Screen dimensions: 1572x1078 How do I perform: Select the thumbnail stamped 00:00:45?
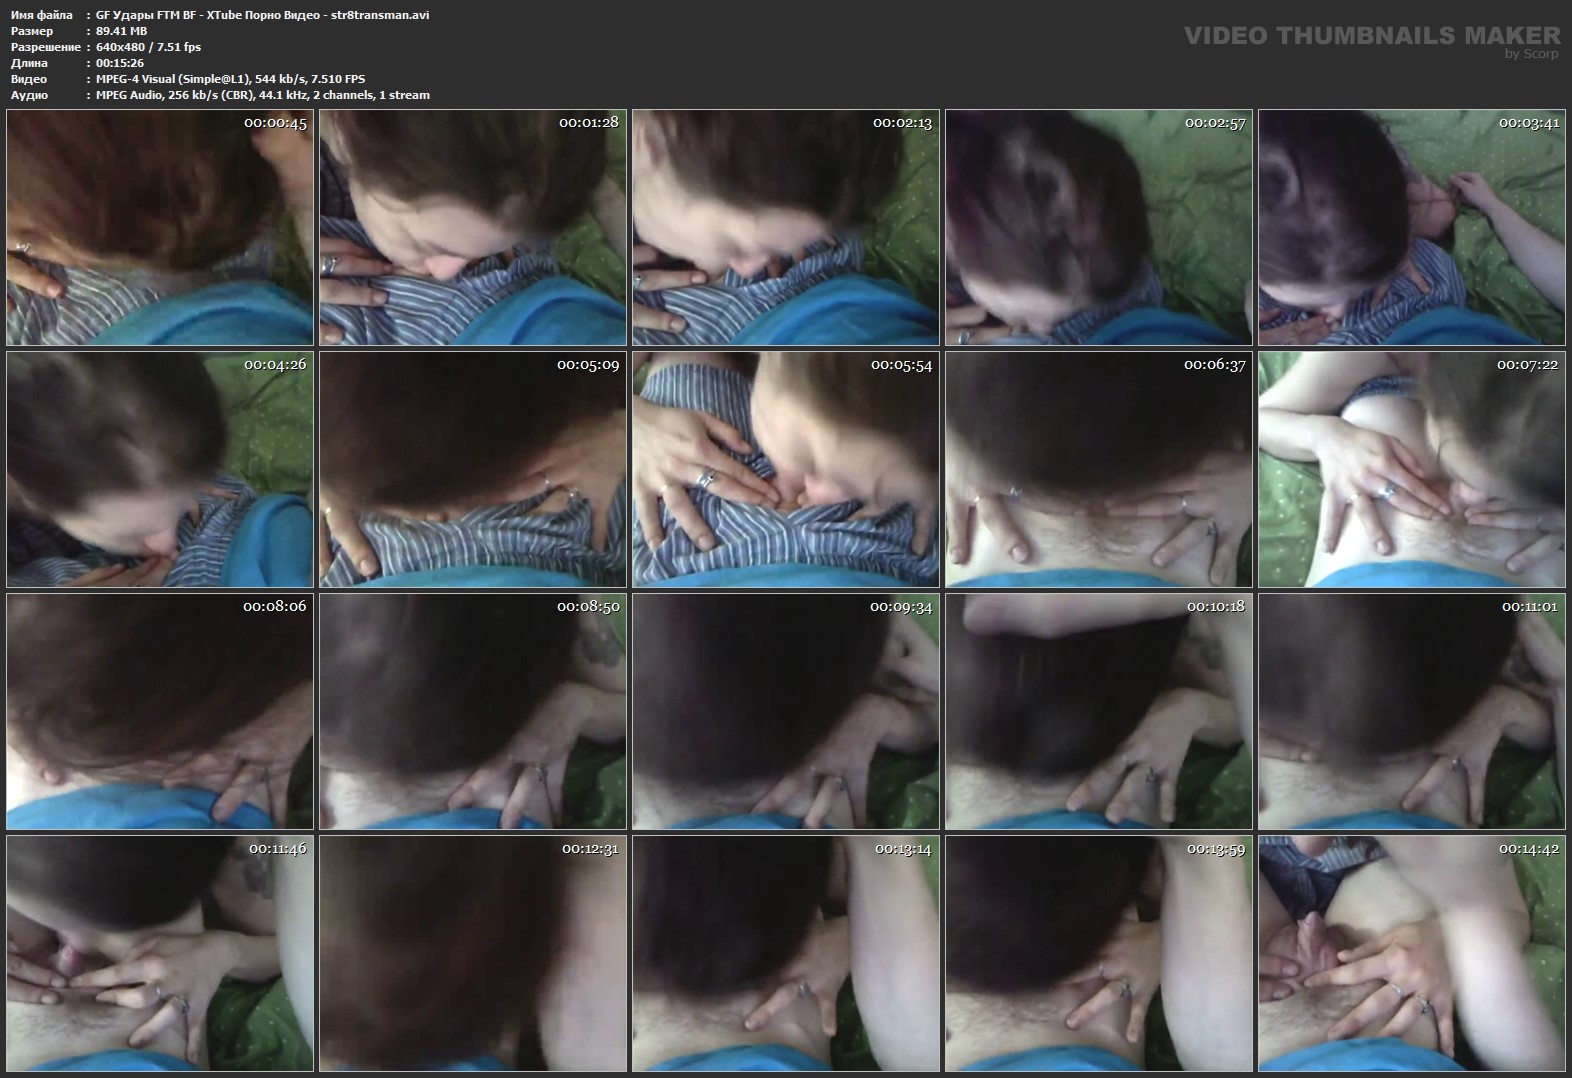(160, 228)
